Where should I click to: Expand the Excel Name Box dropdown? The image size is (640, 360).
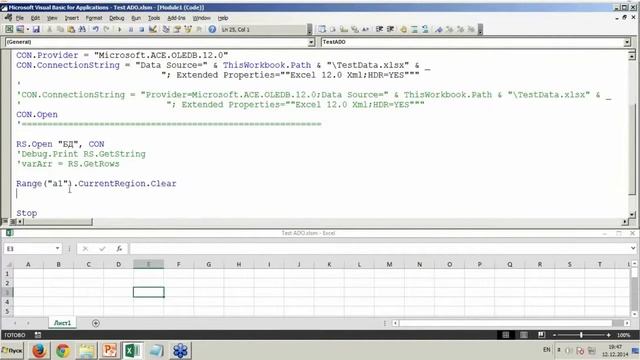tap(57, 248)
